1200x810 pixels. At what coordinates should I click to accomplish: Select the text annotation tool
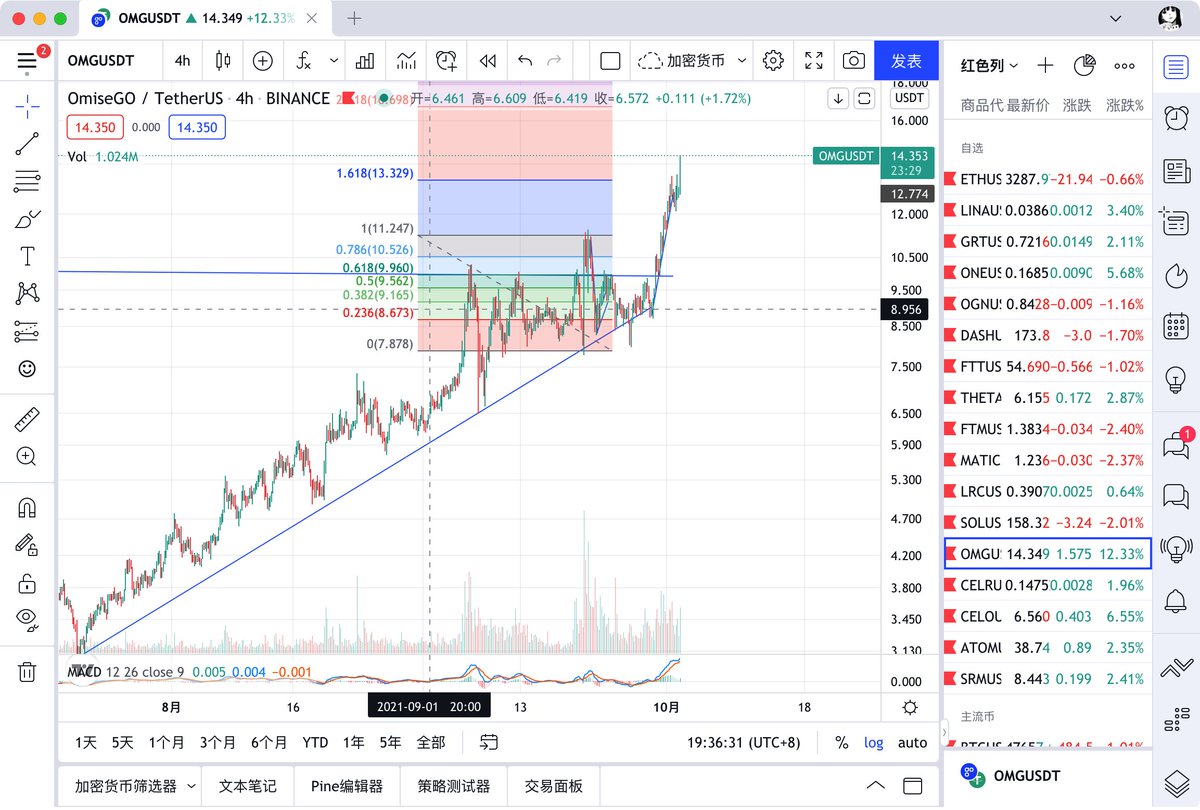[x=27, y=257]
